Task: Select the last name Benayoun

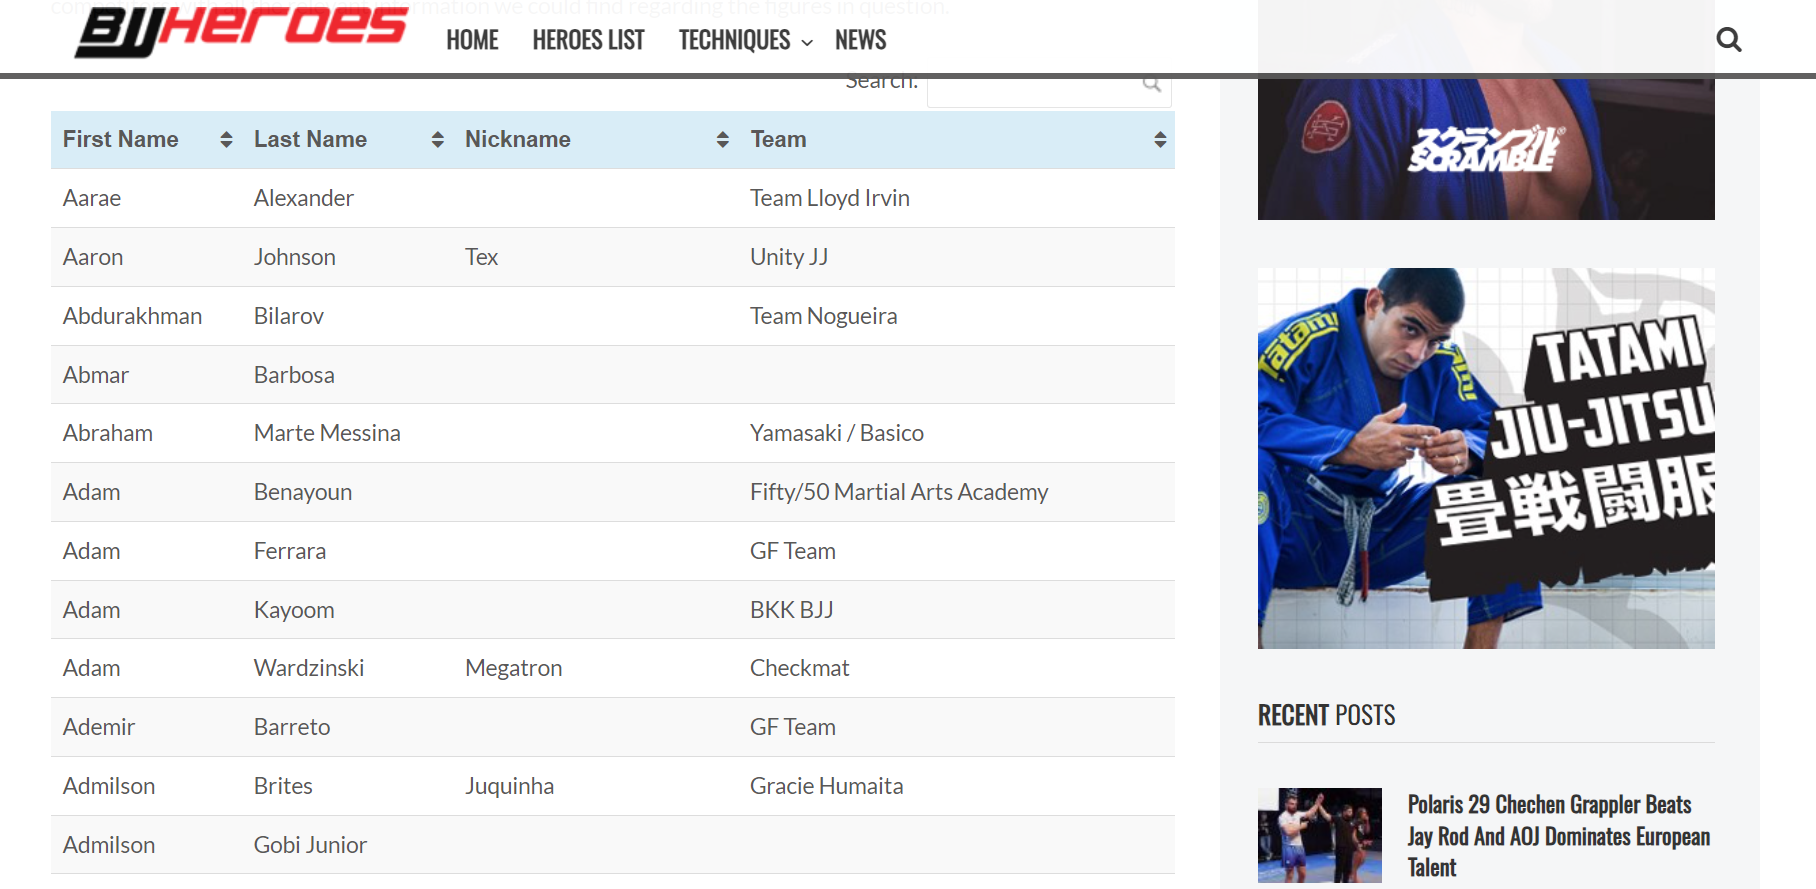Action: pyautogui.click(x=303, y=492)
